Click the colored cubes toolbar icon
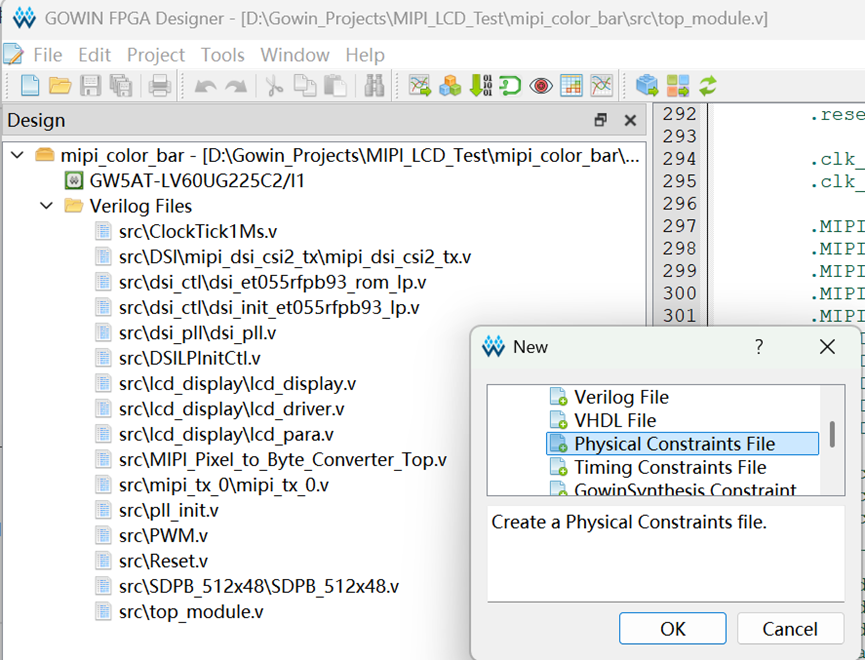Image resolution: width=865 pixels, height=660 pixels. [450, 86]
